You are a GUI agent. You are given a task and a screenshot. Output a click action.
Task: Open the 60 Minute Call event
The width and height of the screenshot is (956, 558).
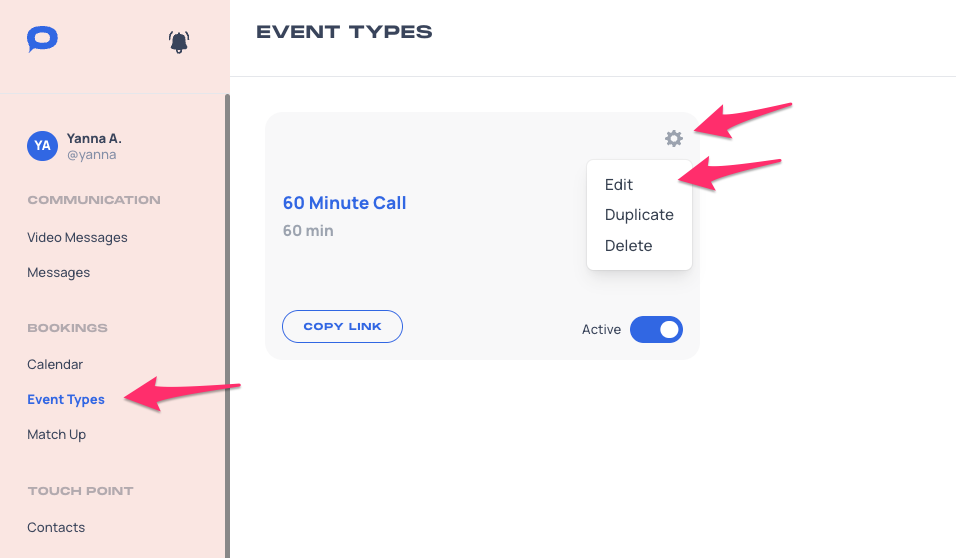pyautogui.click(x=344, y=202)
